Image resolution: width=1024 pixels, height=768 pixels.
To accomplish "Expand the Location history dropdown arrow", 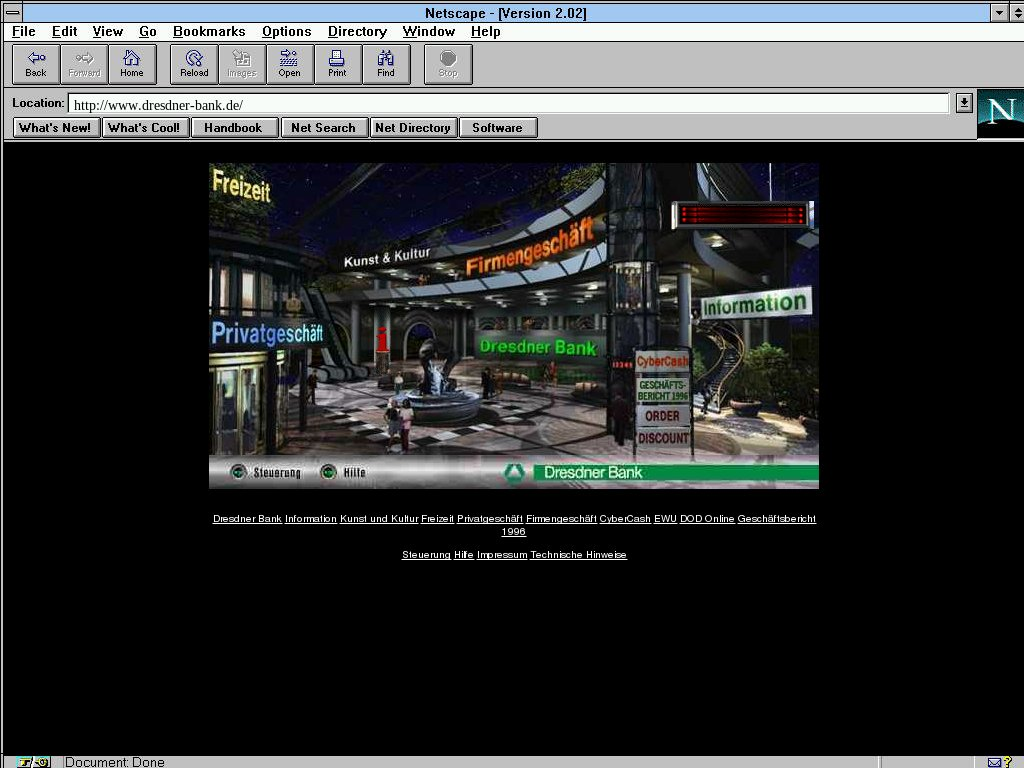I will 963,103.
